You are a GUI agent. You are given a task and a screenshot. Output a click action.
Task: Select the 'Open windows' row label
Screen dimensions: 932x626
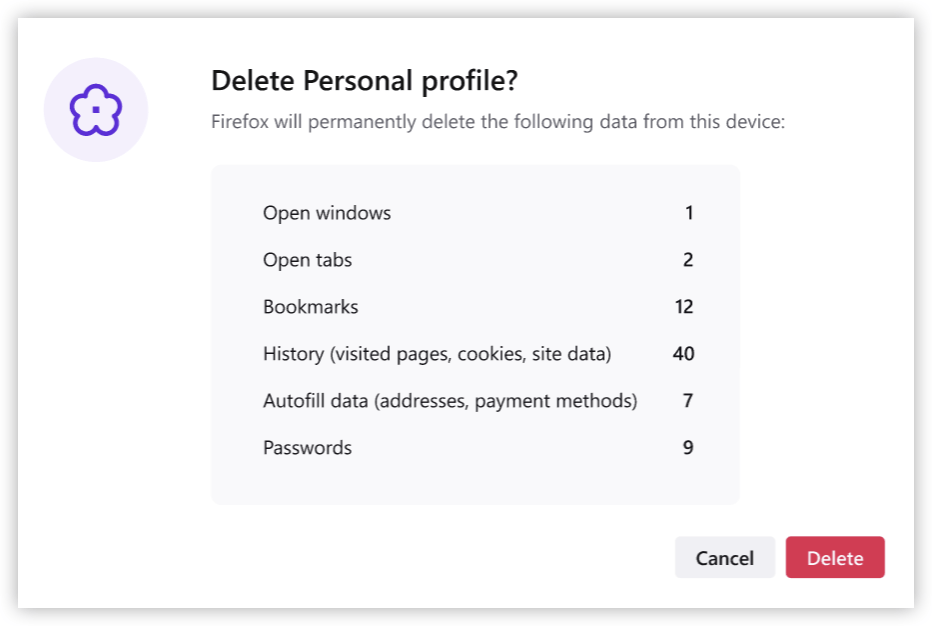327,213
